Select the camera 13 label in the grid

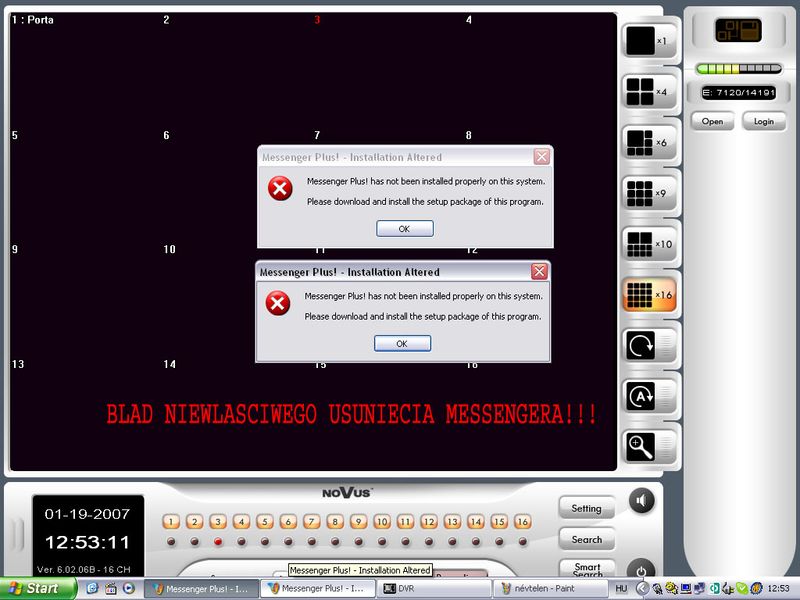point(18,364)
